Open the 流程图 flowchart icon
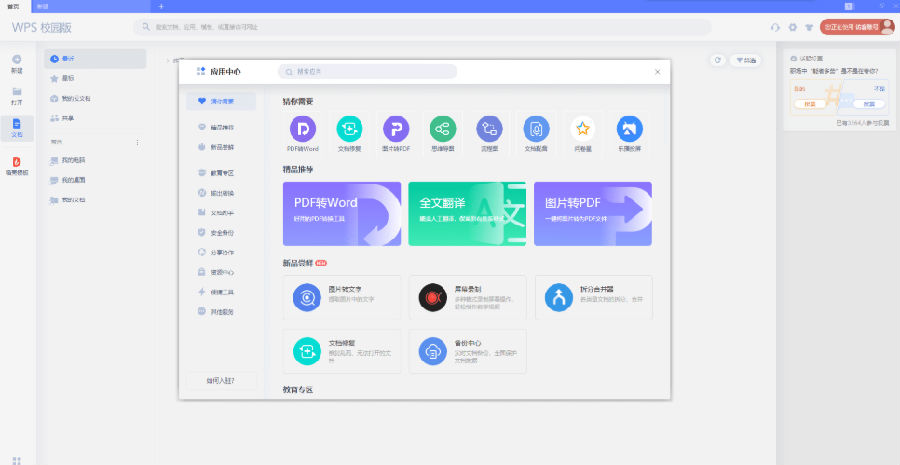Viewport: 900px width, 465px height. [490, 129]
